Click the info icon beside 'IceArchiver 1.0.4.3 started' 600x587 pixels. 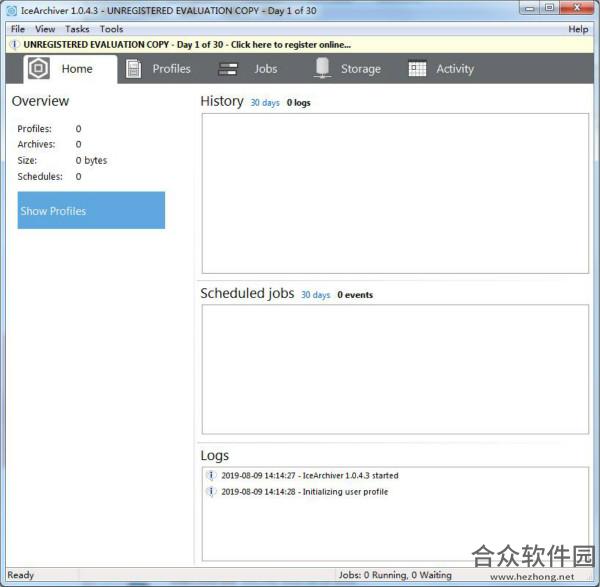[211, 475]
